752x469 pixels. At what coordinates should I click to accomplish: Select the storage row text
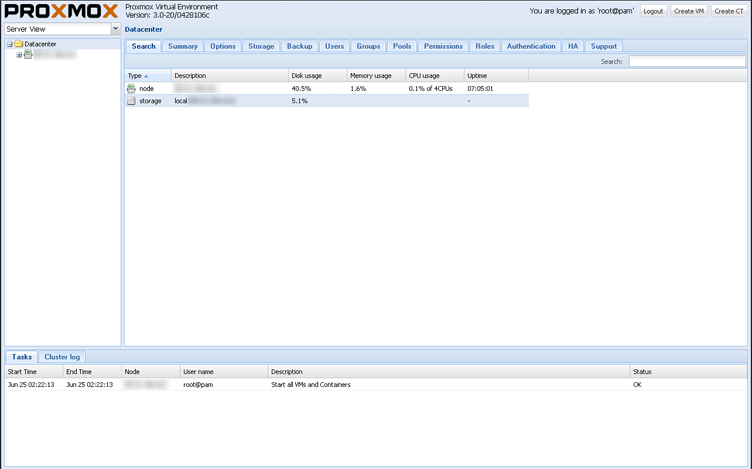[150, 101]
